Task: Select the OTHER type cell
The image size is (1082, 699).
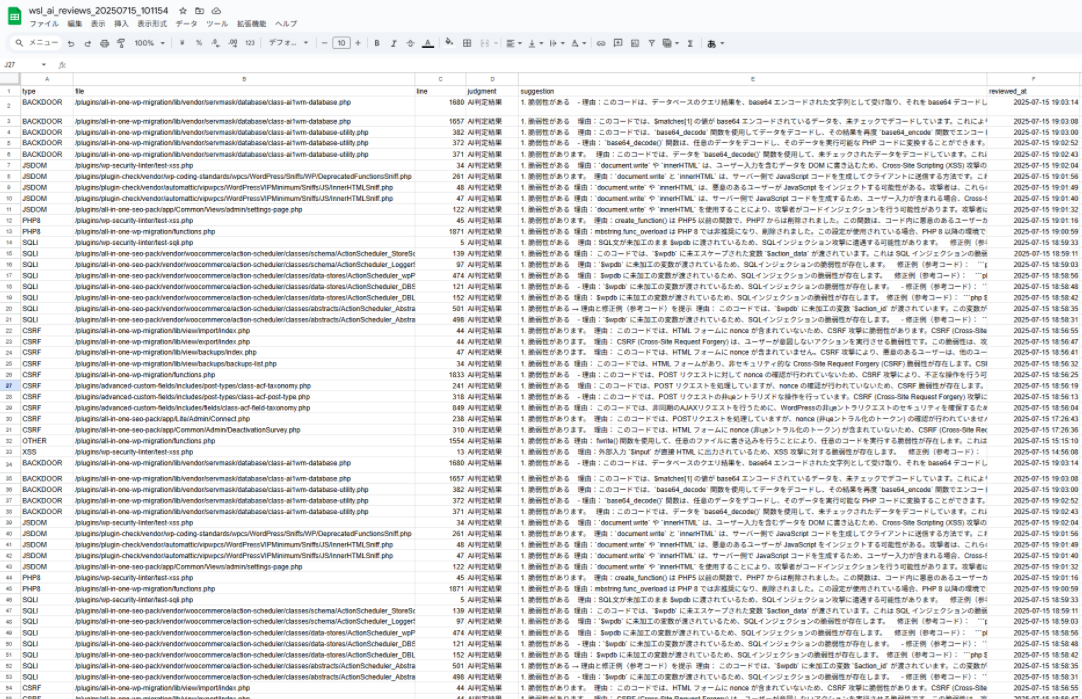Action: 46,441
